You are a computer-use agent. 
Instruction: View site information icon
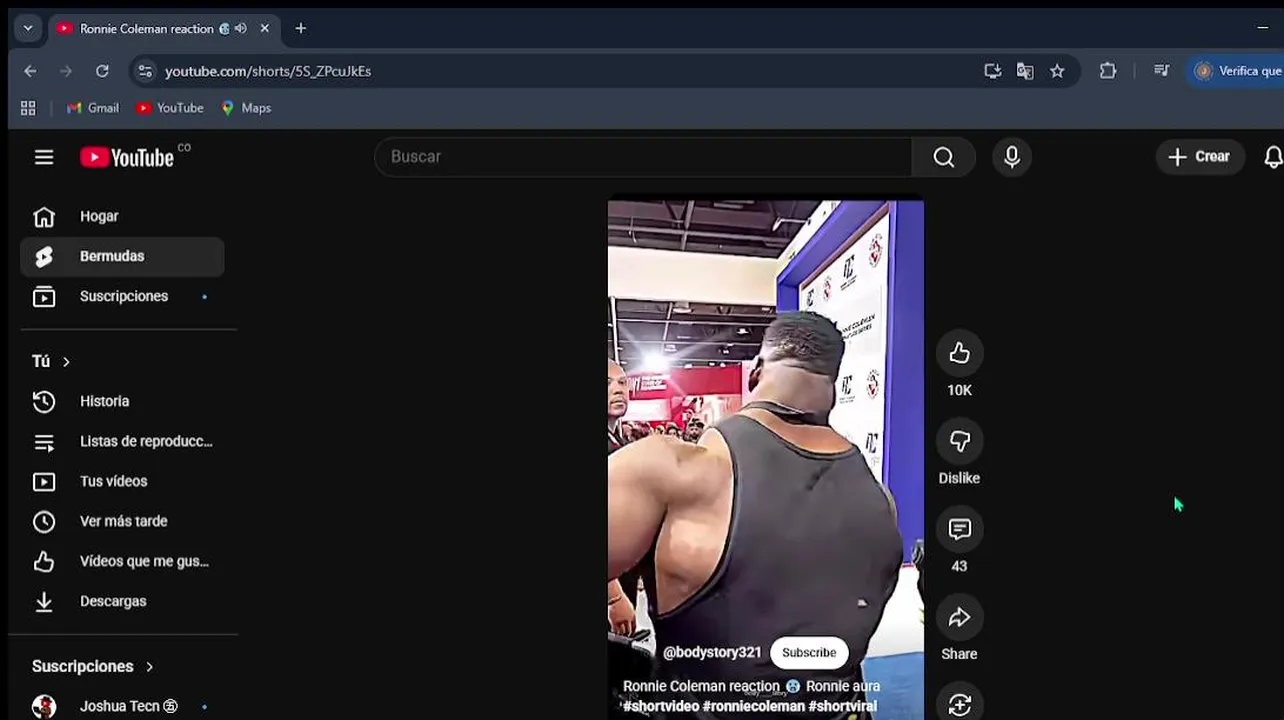pyautogui.click(x=146, y=71)
